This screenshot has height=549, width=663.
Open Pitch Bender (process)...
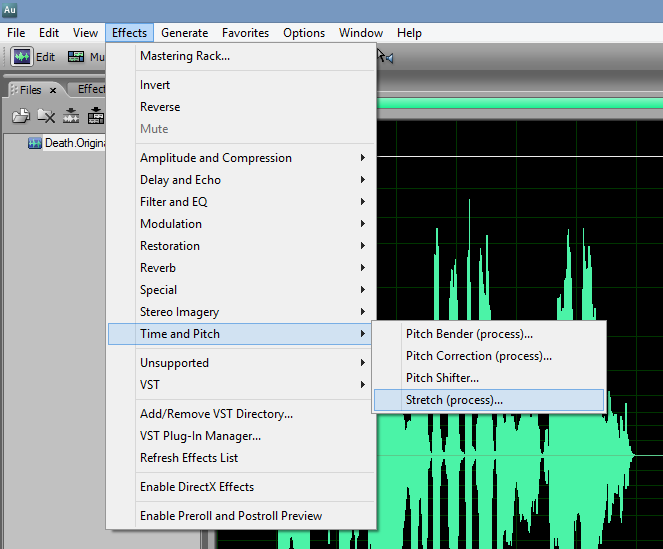click(x=469, y=334)
